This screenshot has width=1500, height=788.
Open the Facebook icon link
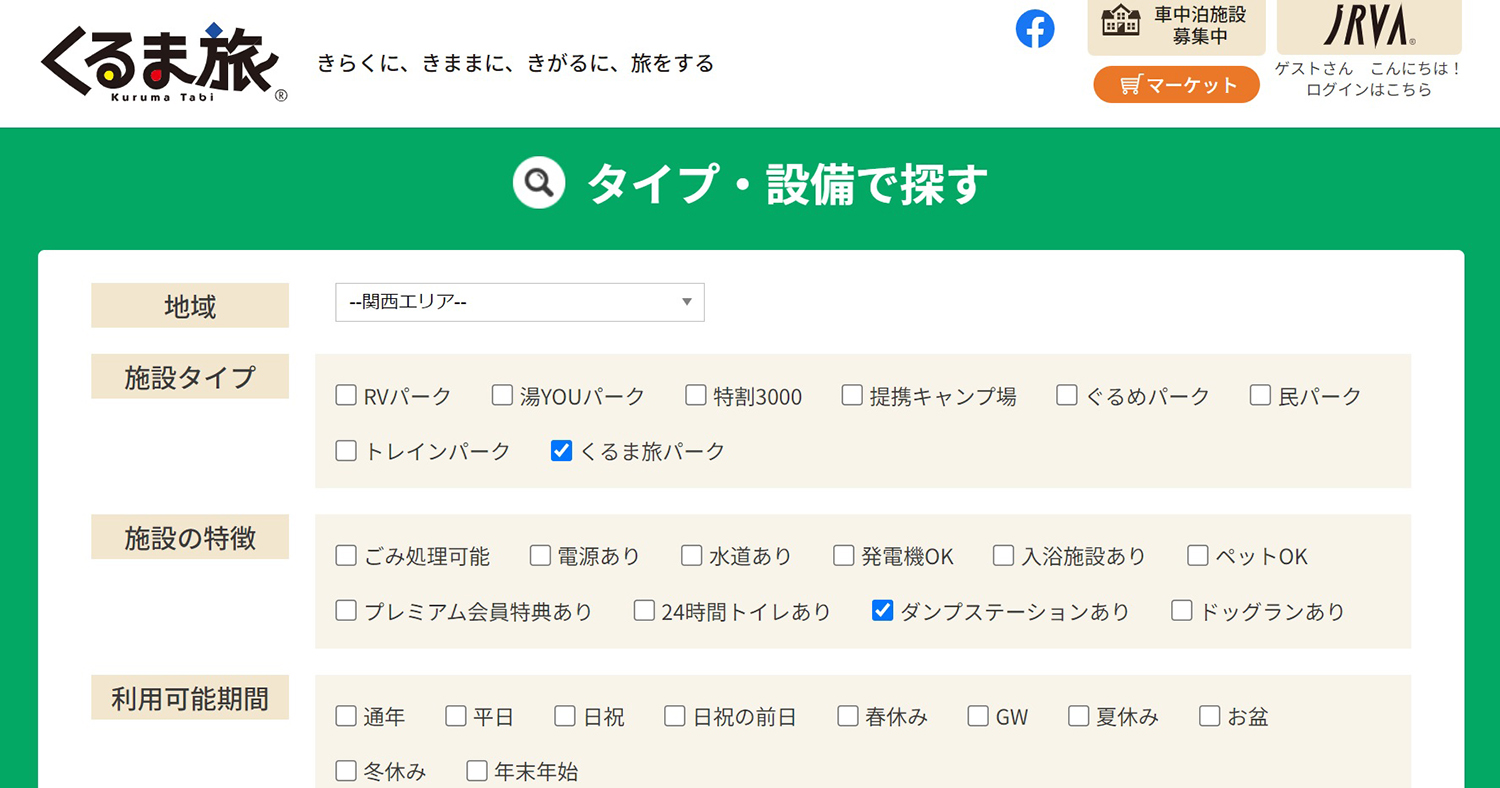point(1035,29)
